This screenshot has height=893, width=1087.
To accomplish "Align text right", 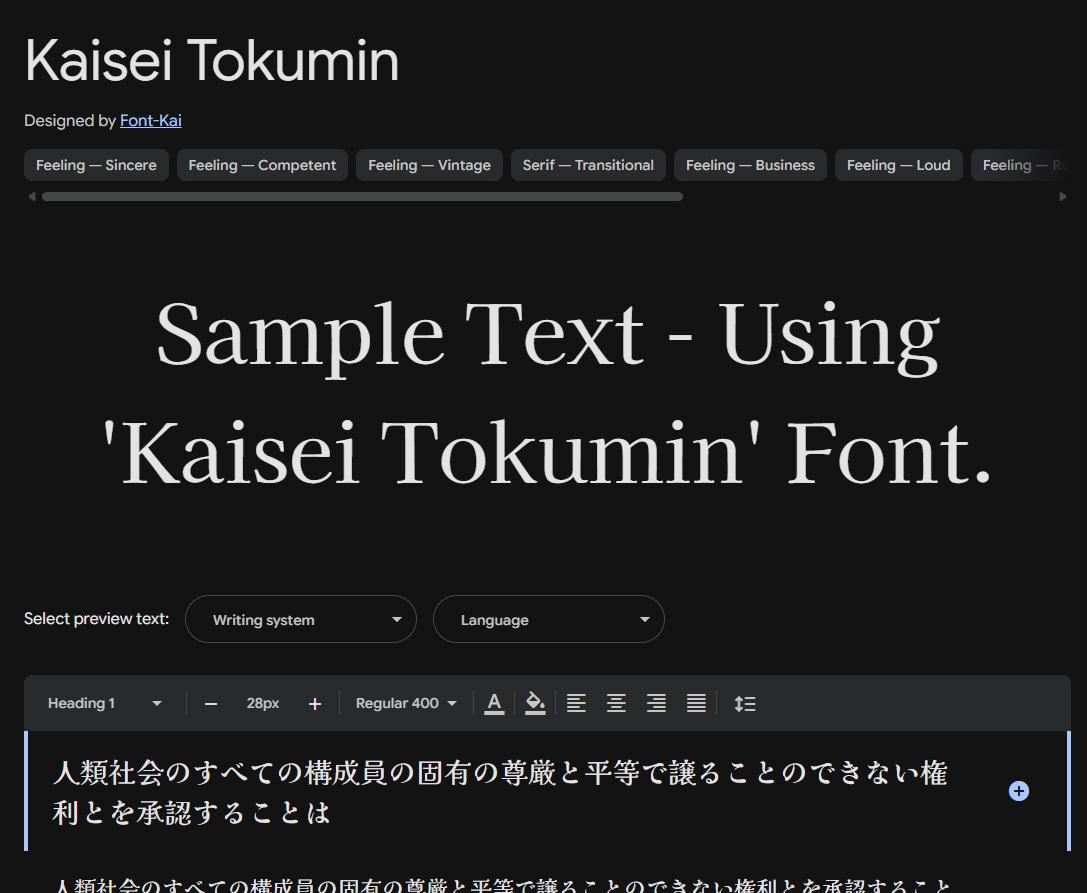I will click(x=656, y=703).
